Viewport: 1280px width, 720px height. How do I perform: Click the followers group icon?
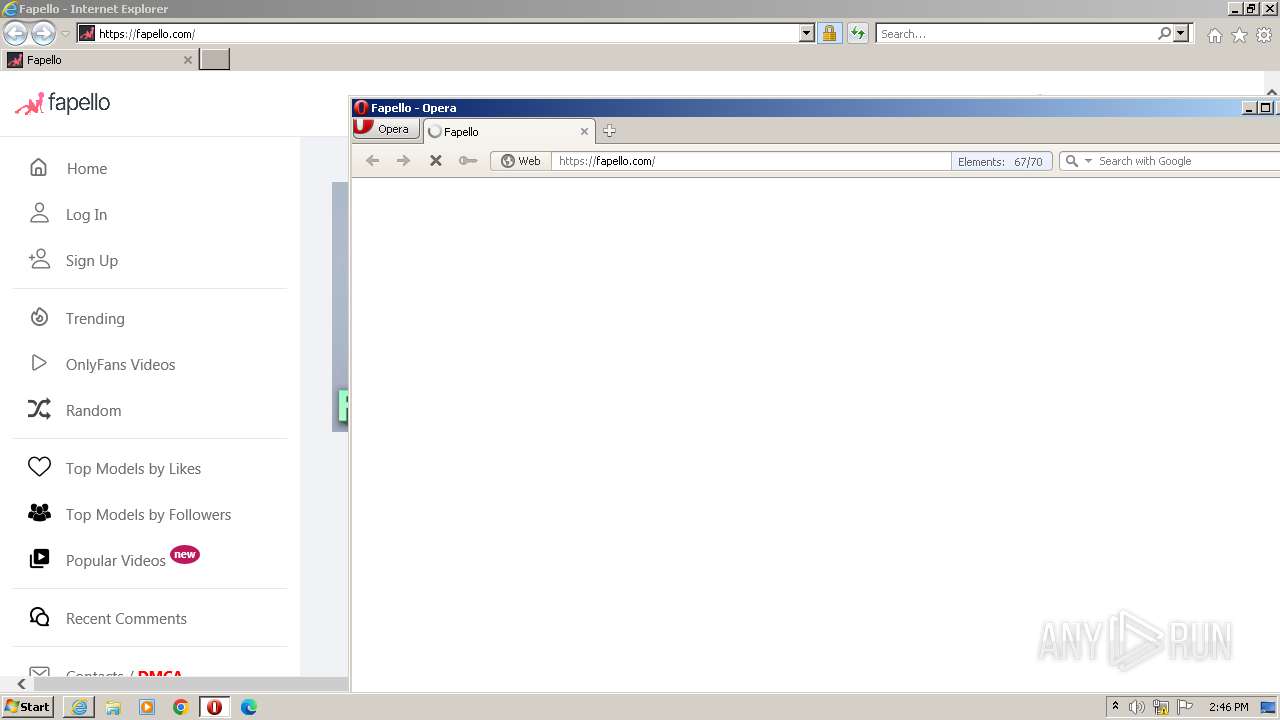pyautogui.click(x=39, y=513)
